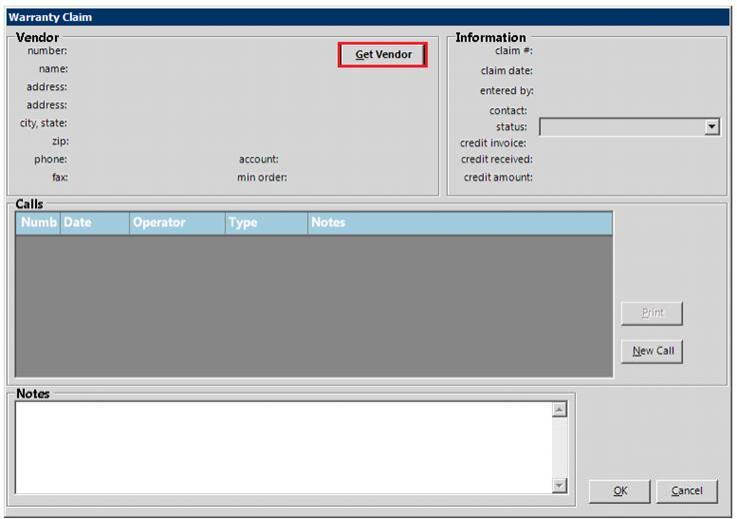Click the Notes scrollbar up arrow
The width and height of the screenshot is (737, 519).
pyautogui.click(x=559, y=409)
